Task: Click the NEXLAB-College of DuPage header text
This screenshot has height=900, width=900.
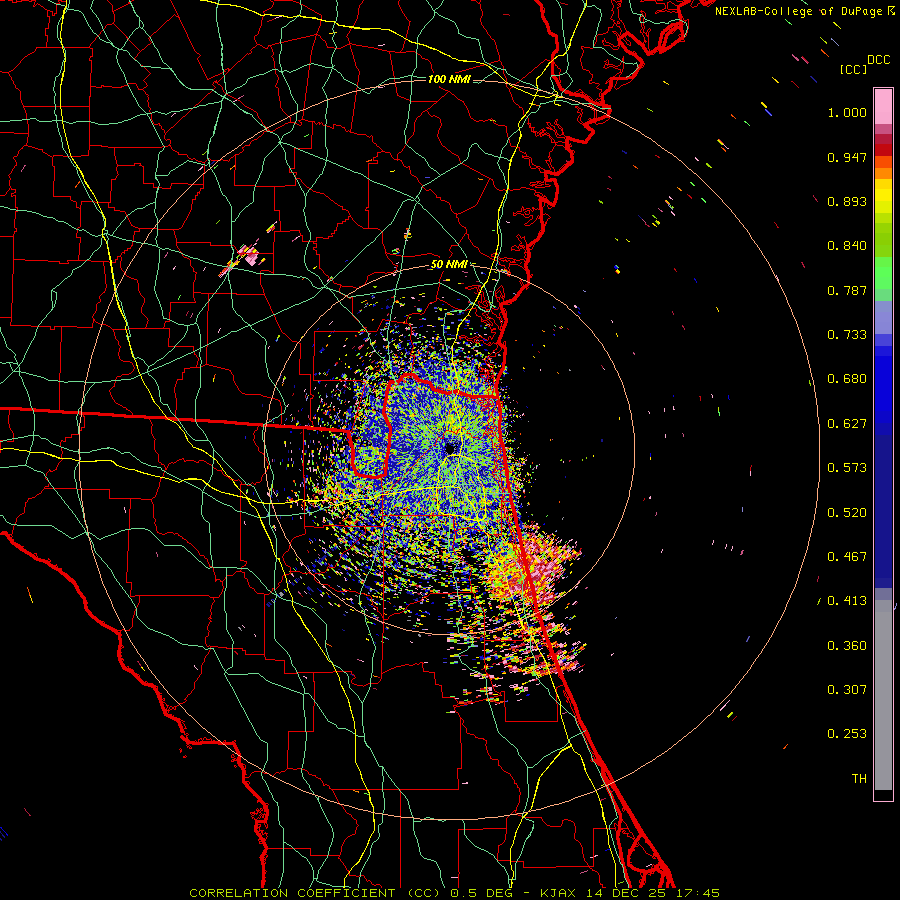Action: (804, 11)
